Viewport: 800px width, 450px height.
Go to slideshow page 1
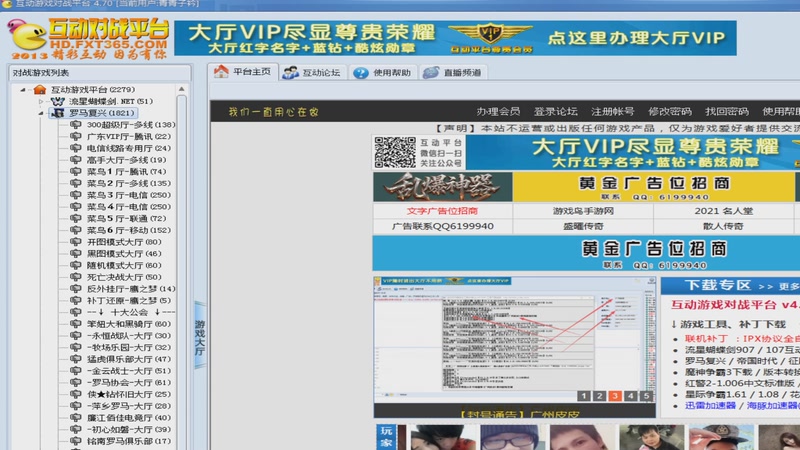pyautogui.click(x=584, y=396)
